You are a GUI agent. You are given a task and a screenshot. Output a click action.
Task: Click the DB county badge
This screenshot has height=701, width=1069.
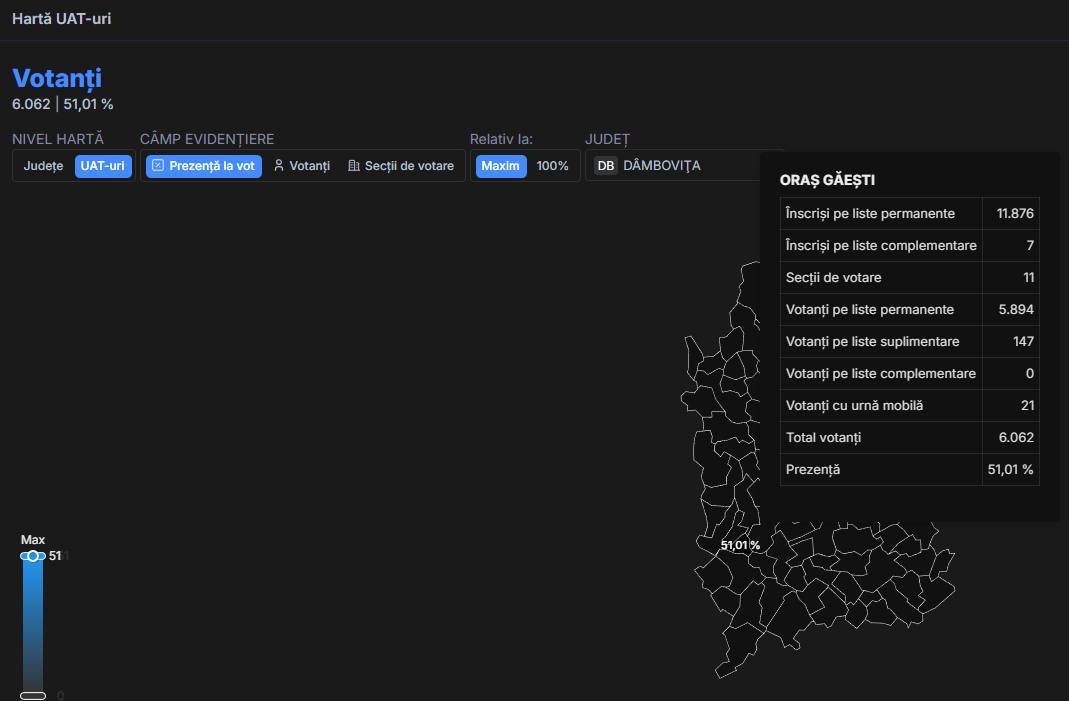(605, 166)
